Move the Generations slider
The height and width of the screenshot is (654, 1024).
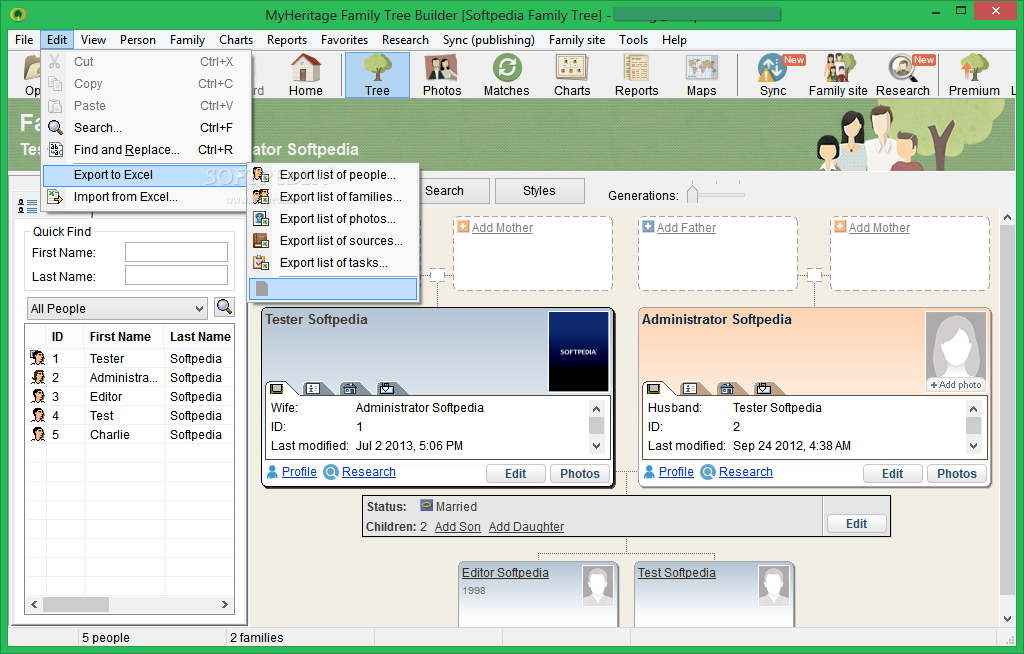pos(693,194)
